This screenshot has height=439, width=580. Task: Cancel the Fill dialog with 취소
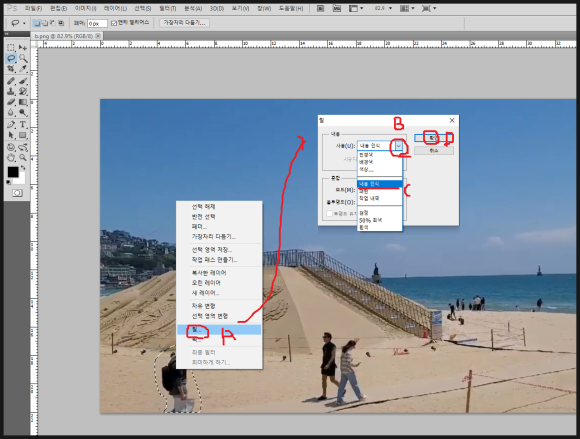(x=434, y=151)
